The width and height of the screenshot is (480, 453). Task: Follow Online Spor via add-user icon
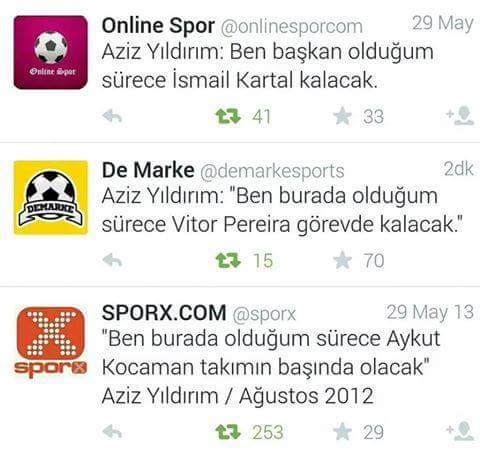[460, 116]
